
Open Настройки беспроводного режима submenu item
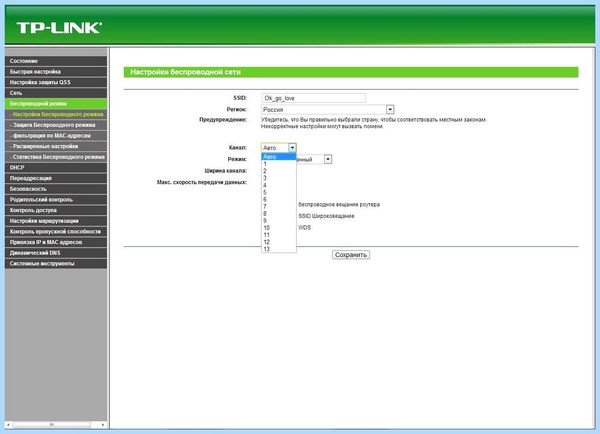(56, 114)
